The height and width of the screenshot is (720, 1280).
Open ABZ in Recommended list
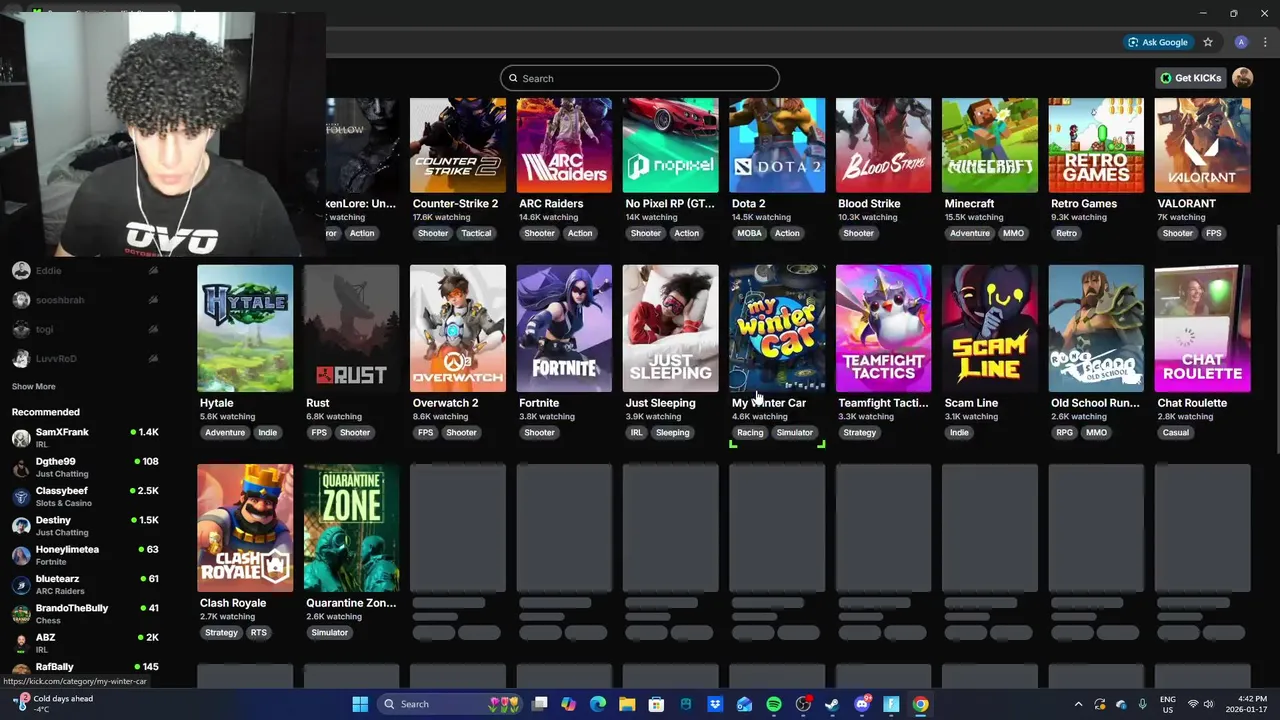(85, 643)
